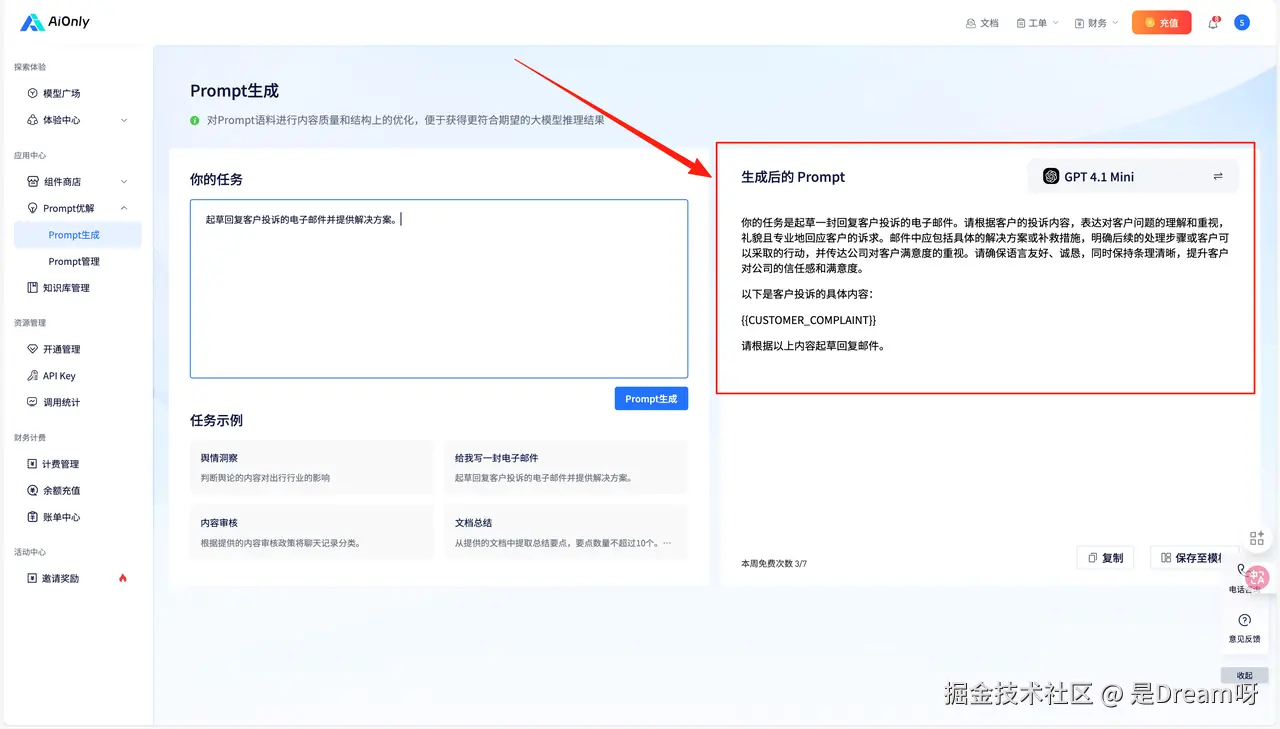Click the 本周免费次数 3/7 text
The width and height of the screenshot is (1280, 729).
coord(774,564)
